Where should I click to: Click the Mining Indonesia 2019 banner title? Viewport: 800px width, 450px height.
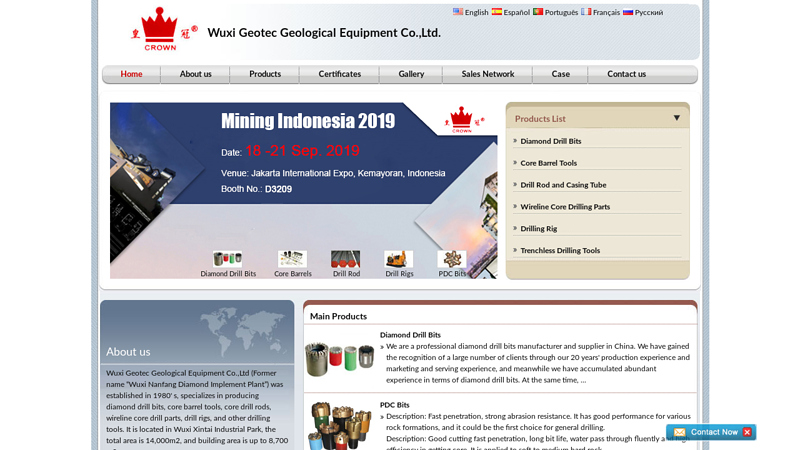click(x=308, y=121)
